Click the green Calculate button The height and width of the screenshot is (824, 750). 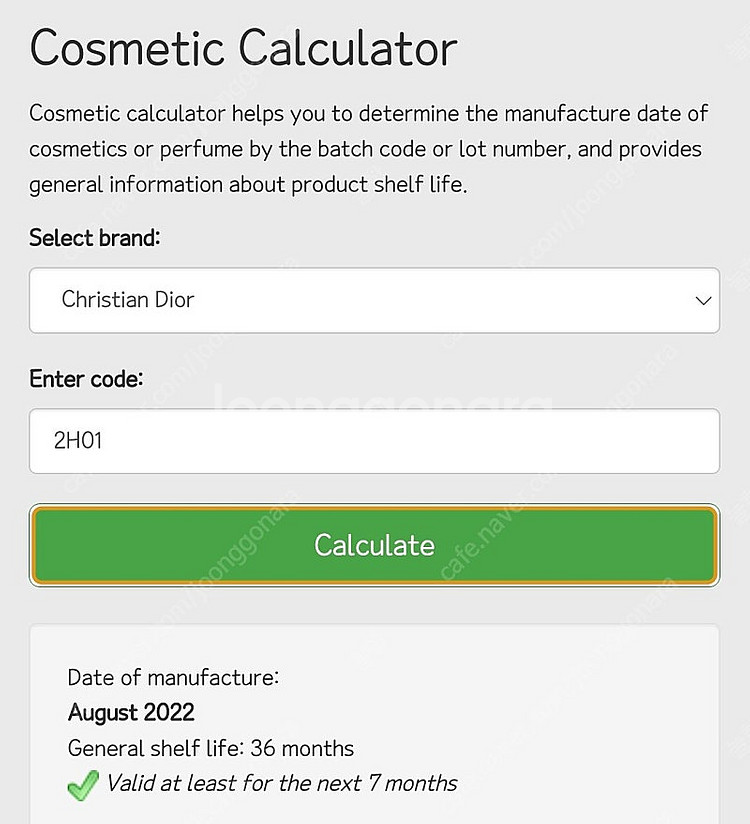coord(374,545)
